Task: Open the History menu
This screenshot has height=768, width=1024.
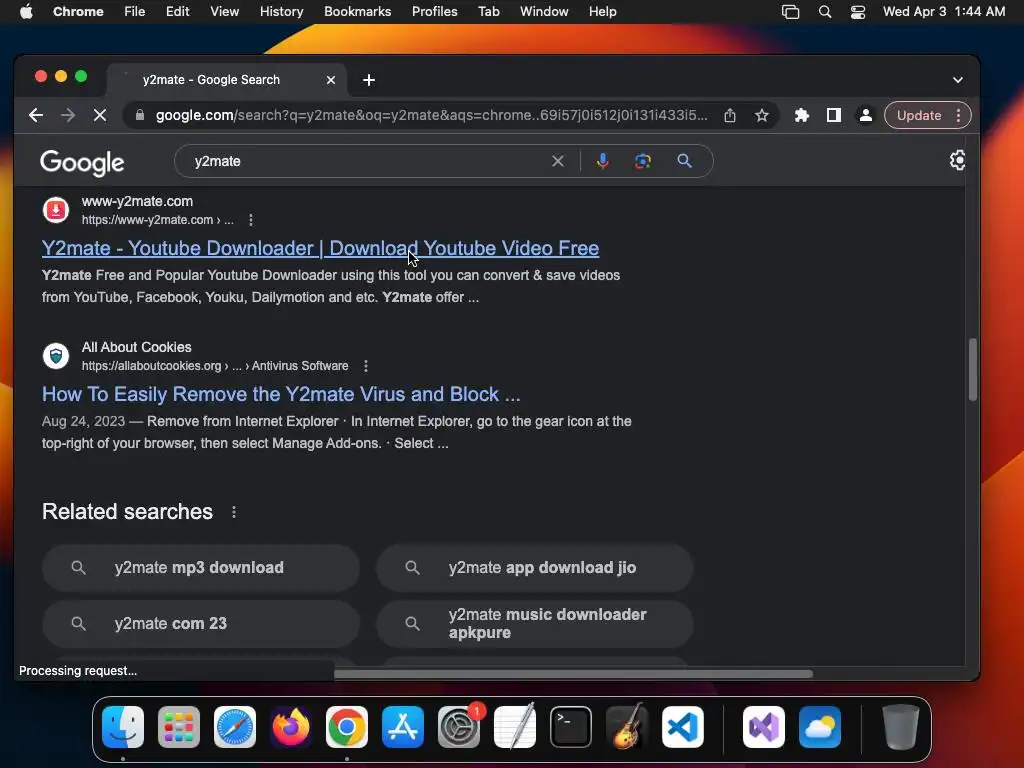Action: (281, 12)
